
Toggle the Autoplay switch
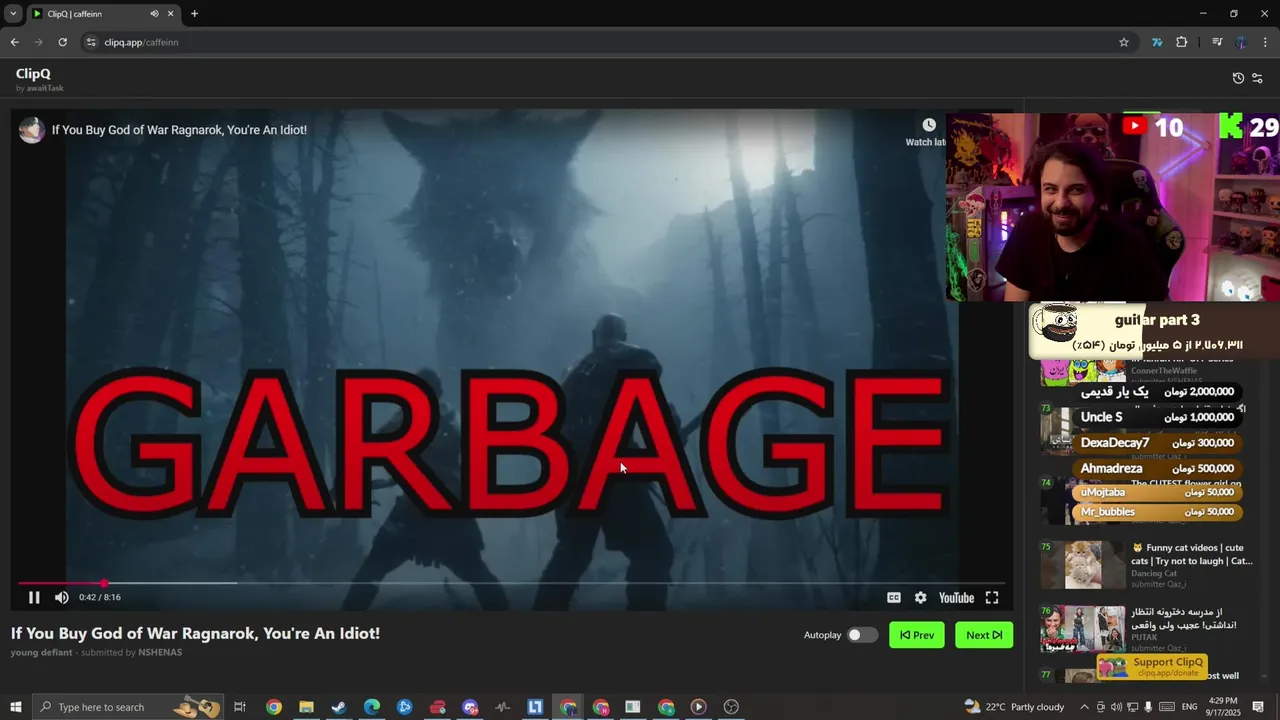[862, 635]
